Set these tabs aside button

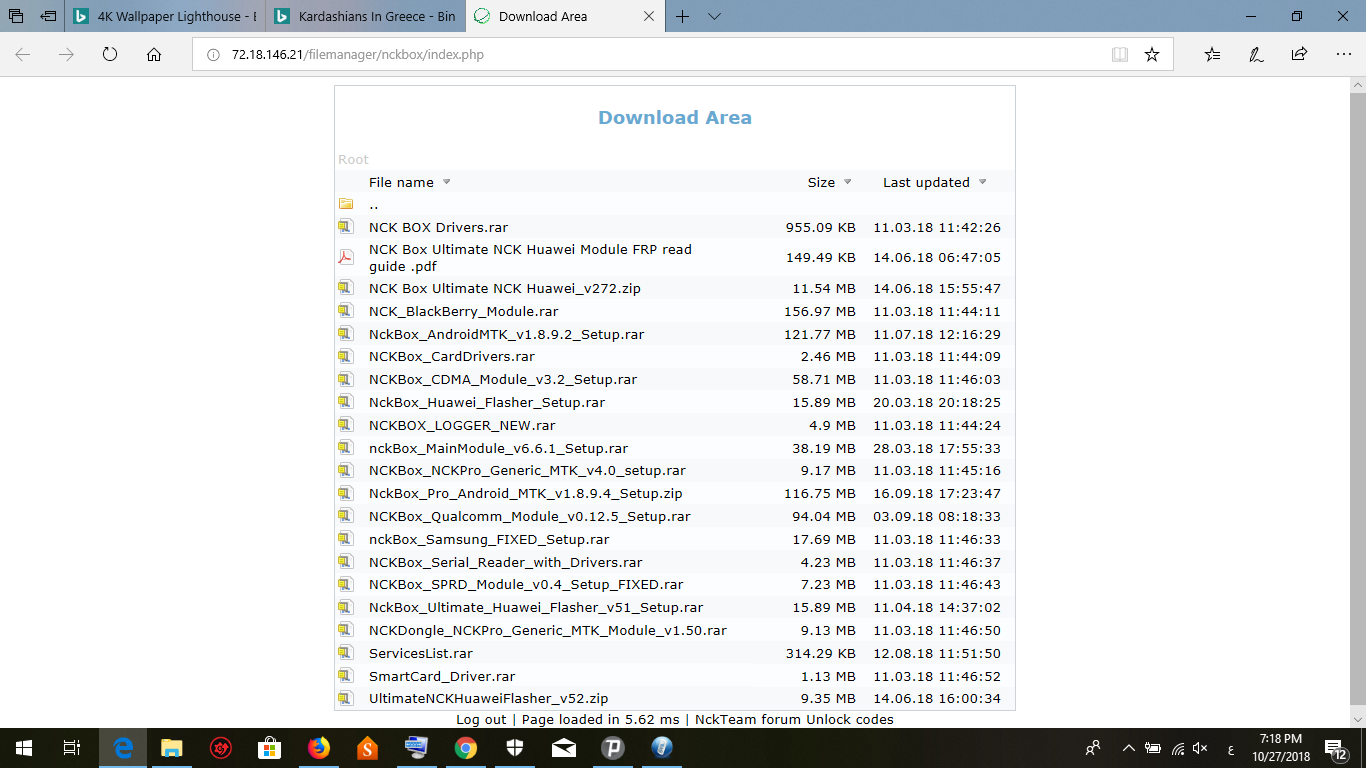point(48,16)
